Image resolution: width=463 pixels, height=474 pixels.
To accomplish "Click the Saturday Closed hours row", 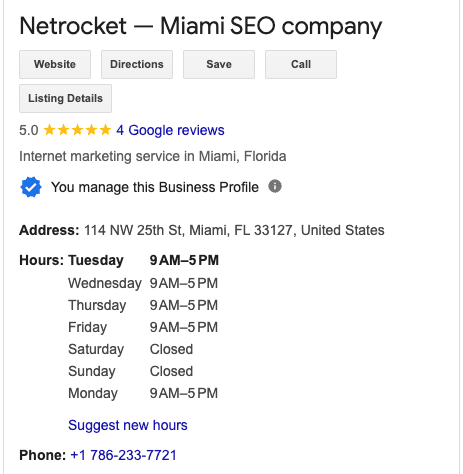I will pyautogui.click(x=130, y=349).
